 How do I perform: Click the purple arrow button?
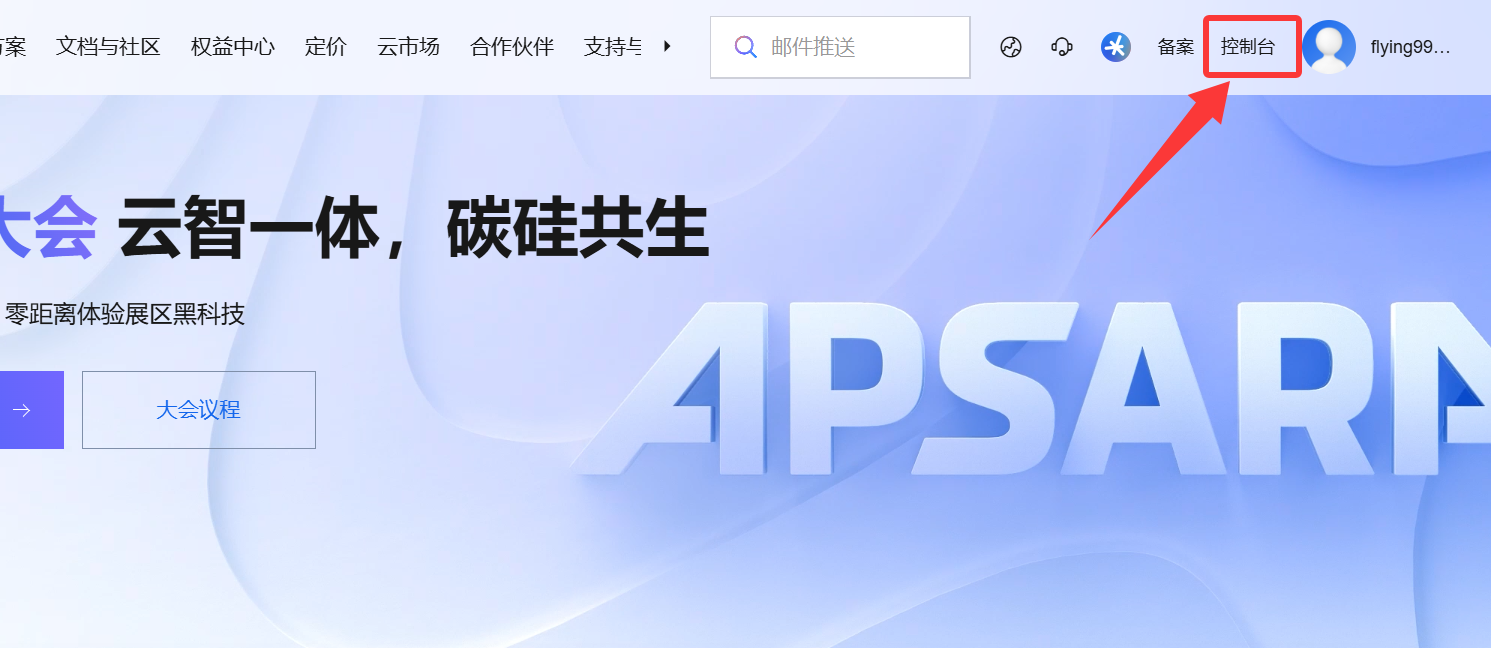click(24, 410)
